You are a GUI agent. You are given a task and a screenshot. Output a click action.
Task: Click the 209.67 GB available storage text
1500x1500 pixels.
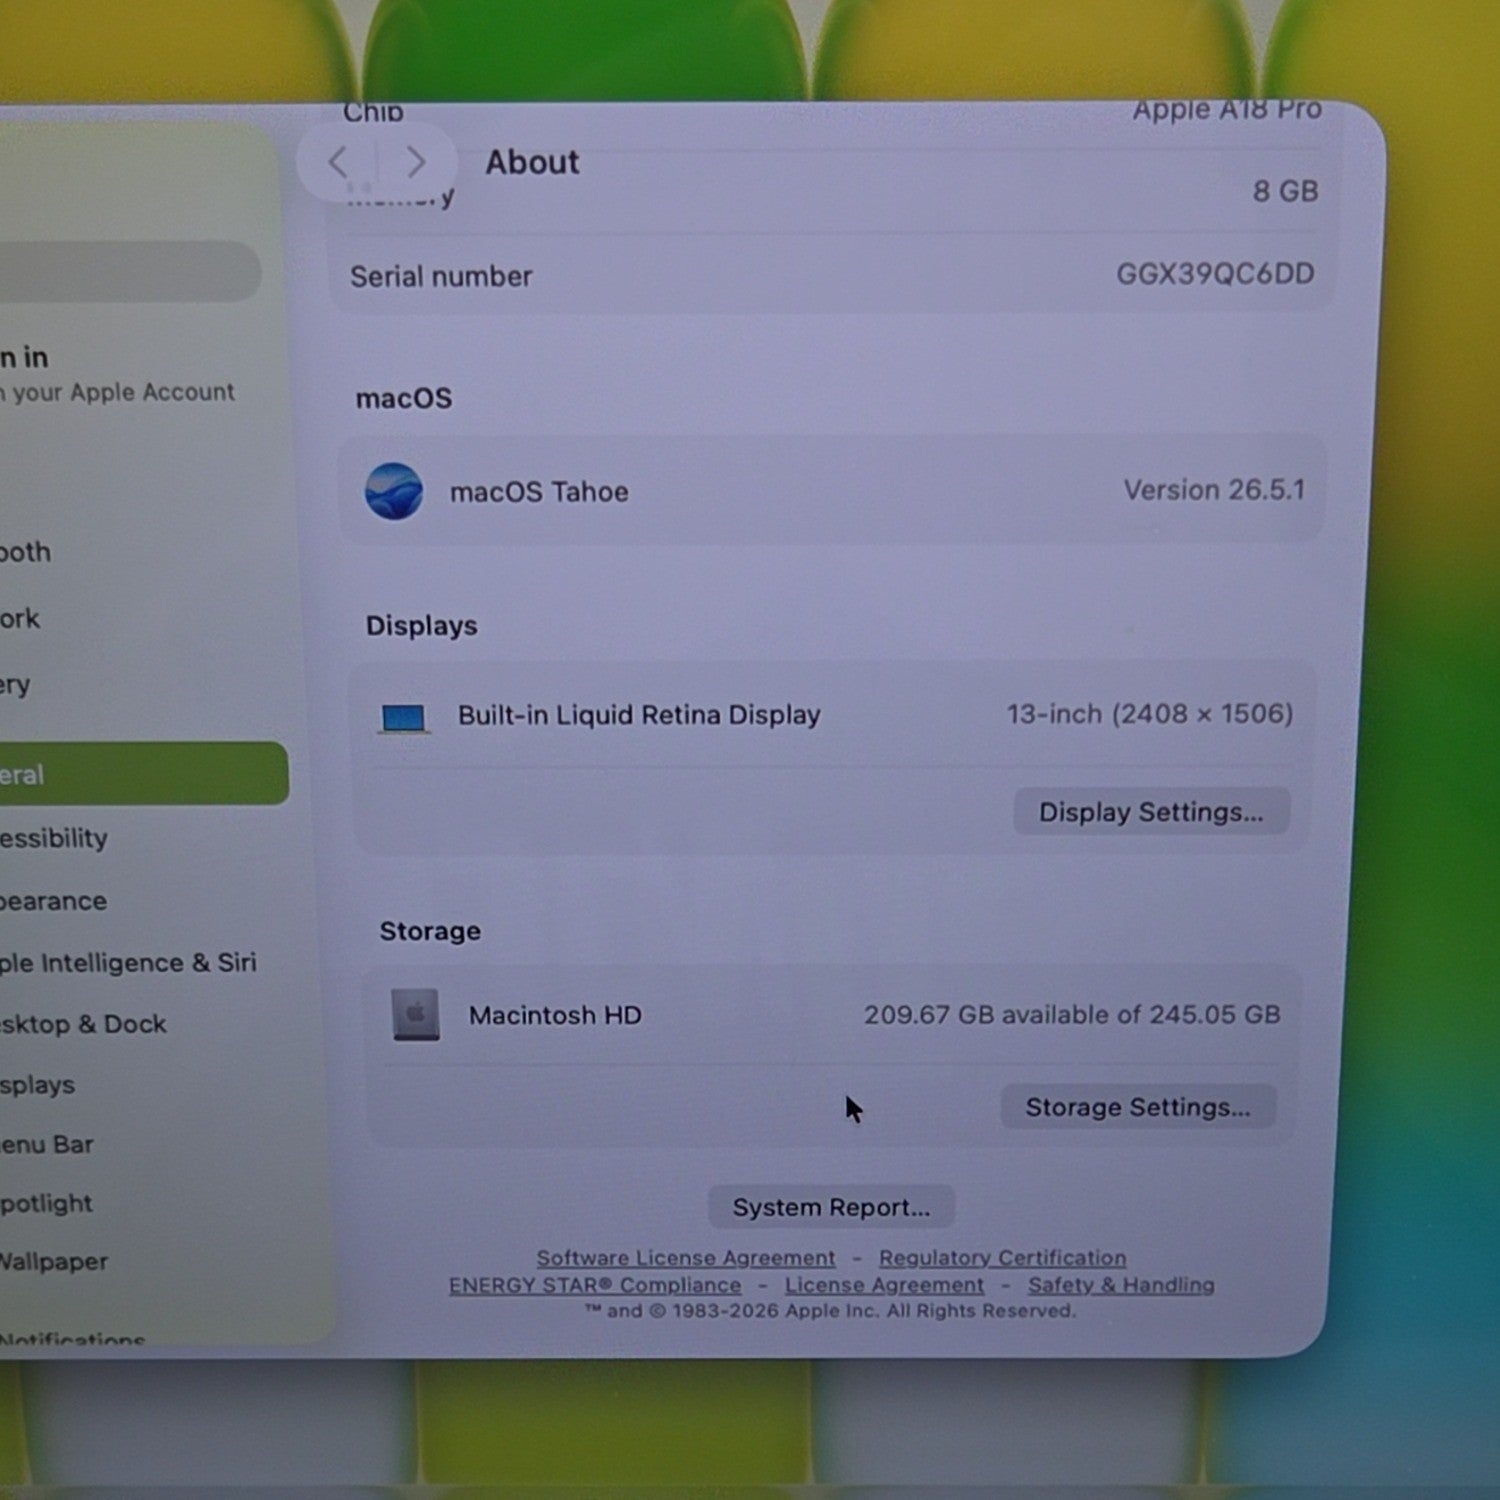(x=1072, y=1015)
